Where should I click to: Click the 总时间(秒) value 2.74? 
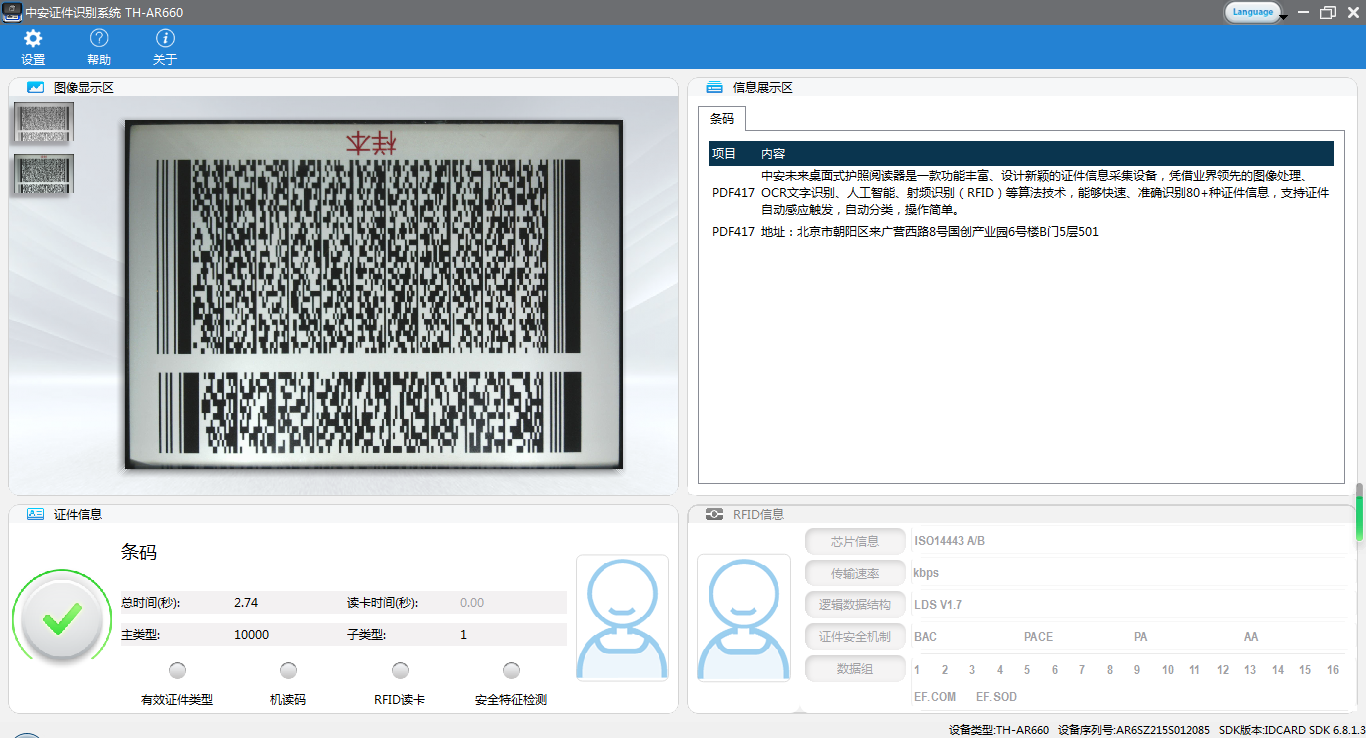tap(246, 603)
